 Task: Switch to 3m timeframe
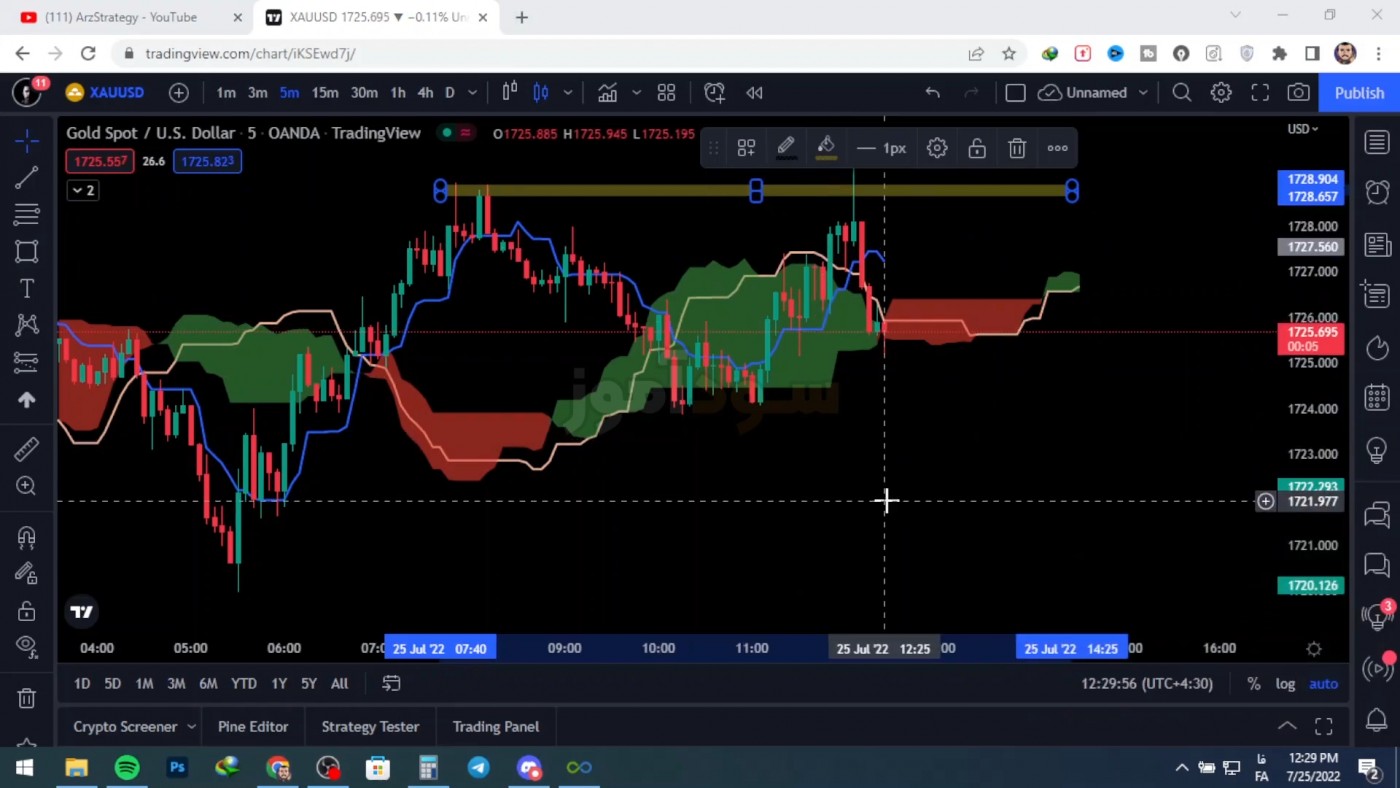click(x=257, y=92)
